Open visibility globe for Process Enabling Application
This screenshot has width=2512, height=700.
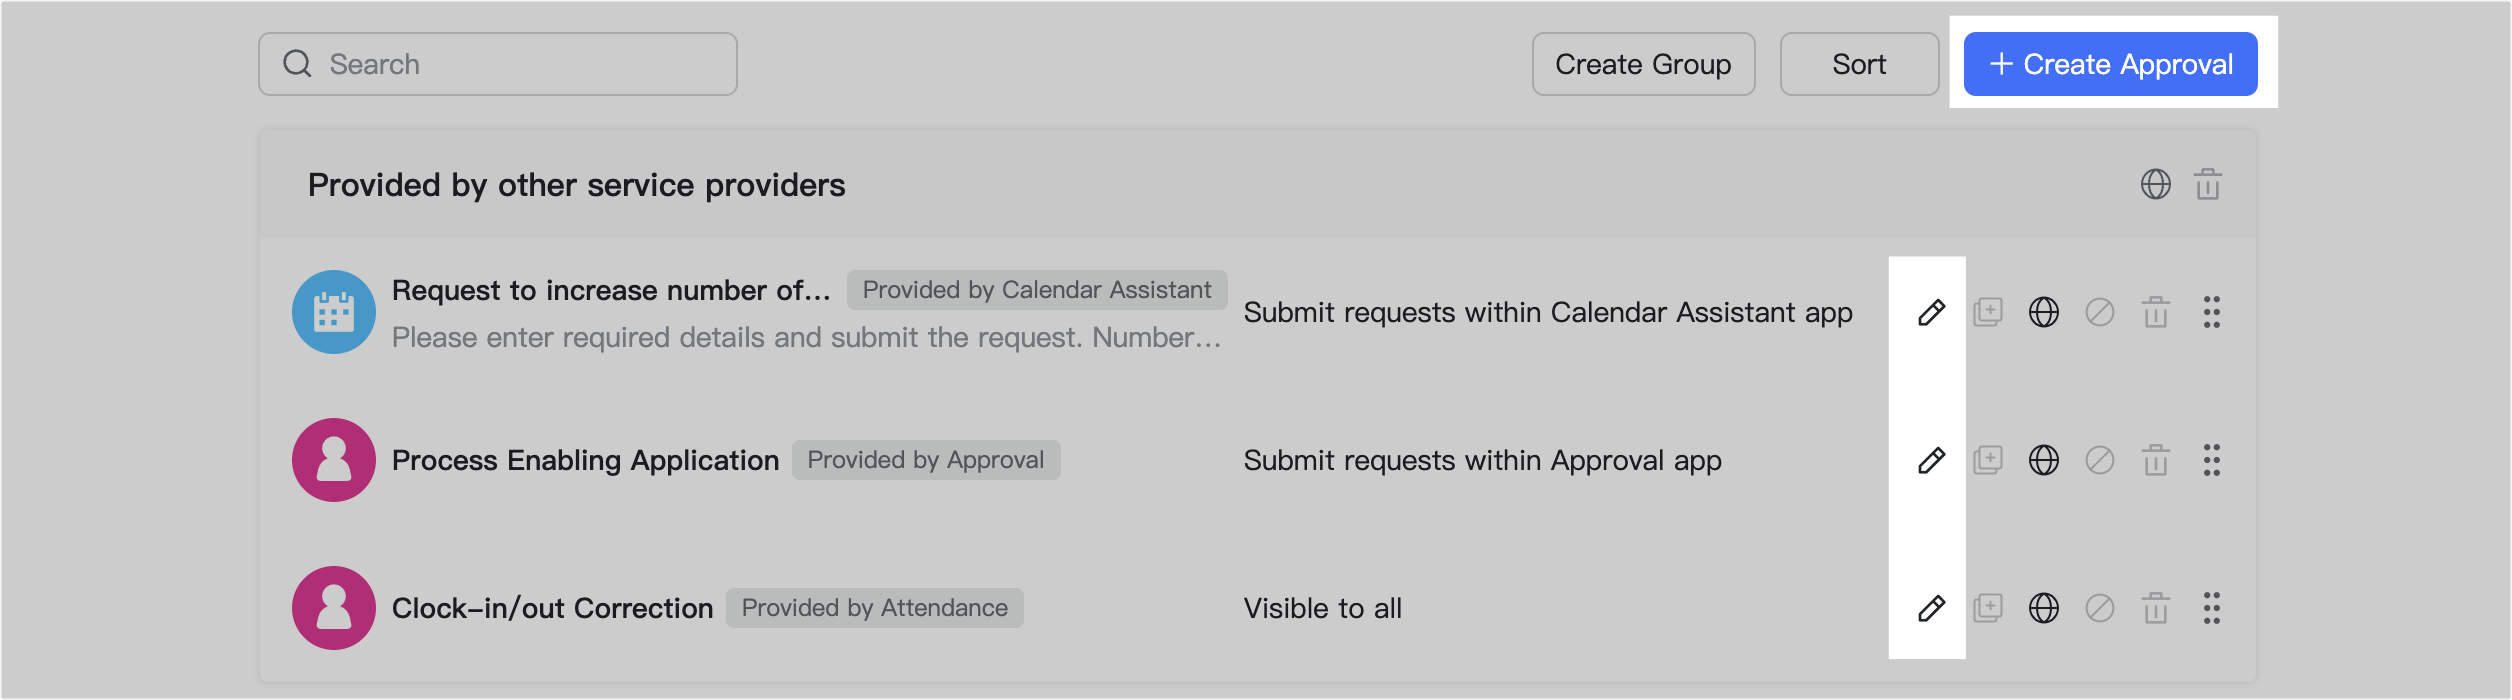[2045, 460]
